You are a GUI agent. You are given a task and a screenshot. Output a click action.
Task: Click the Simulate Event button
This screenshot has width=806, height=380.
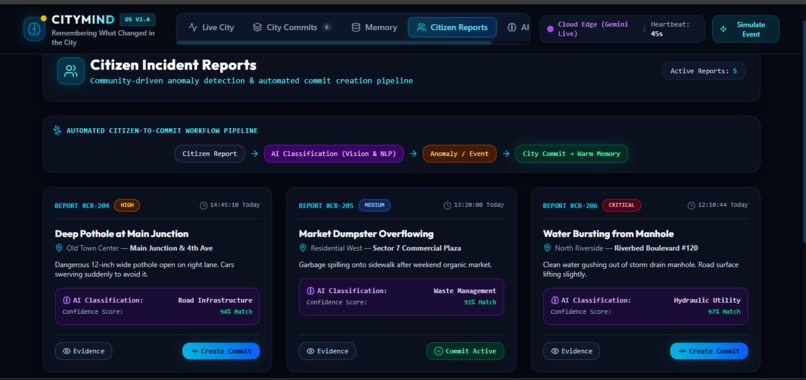coord(745,29)
